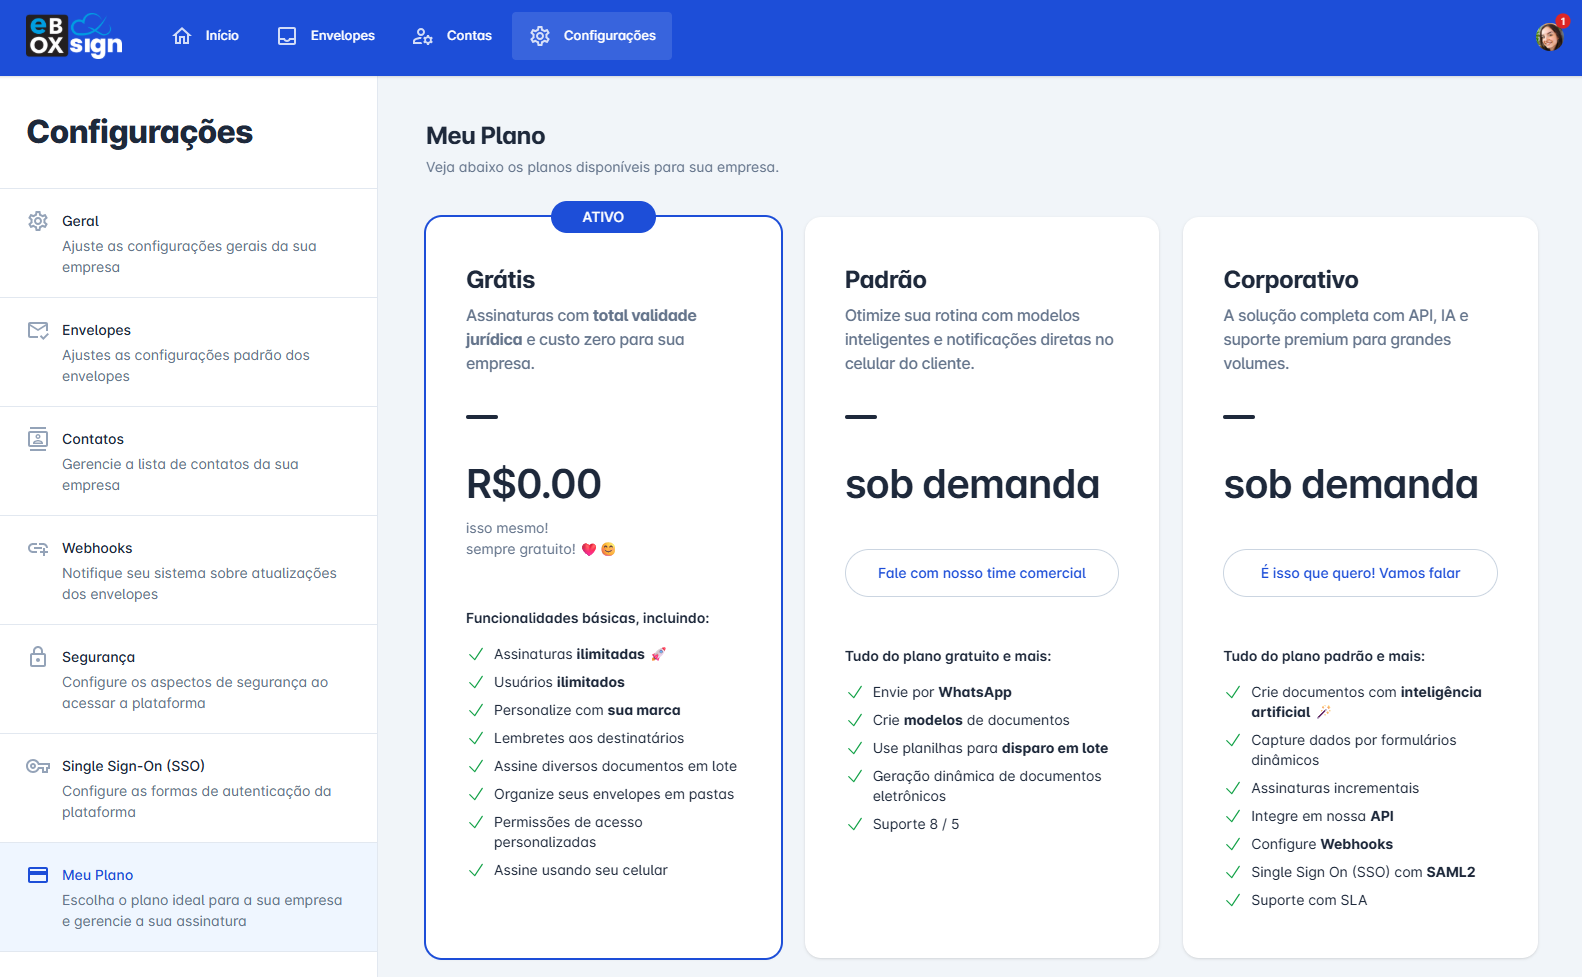The image size is (1582, 977).
Task: Open Envelopes in top navigation
Action: coord(326,36)
